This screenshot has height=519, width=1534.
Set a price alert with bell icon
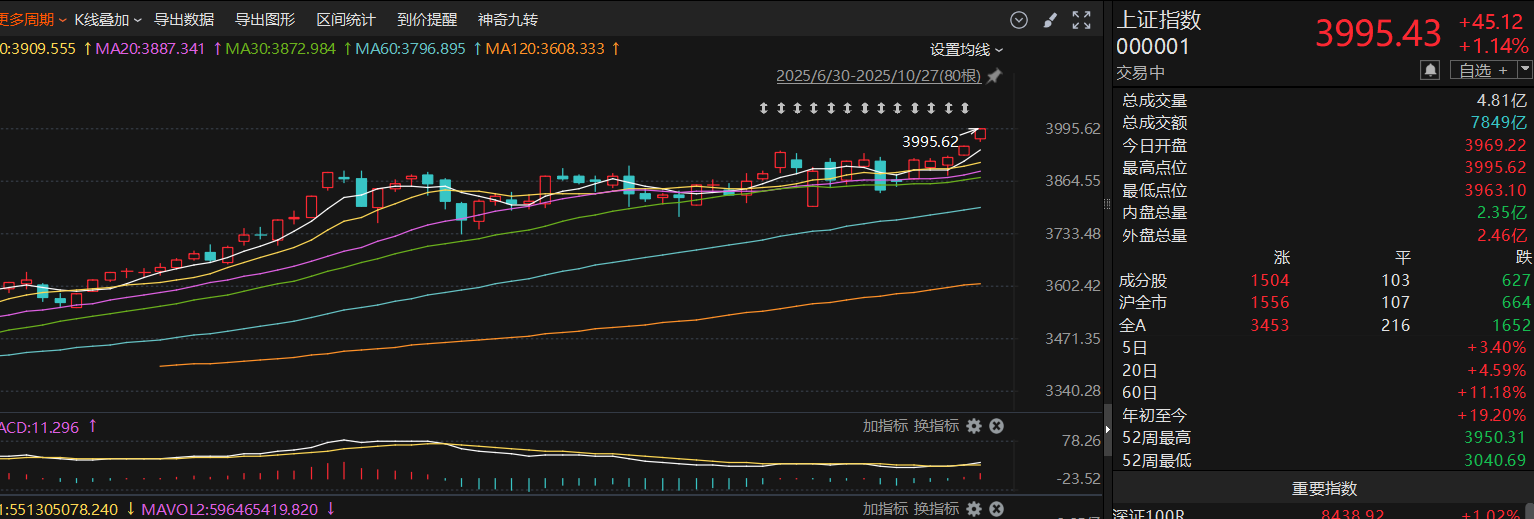1431,70
